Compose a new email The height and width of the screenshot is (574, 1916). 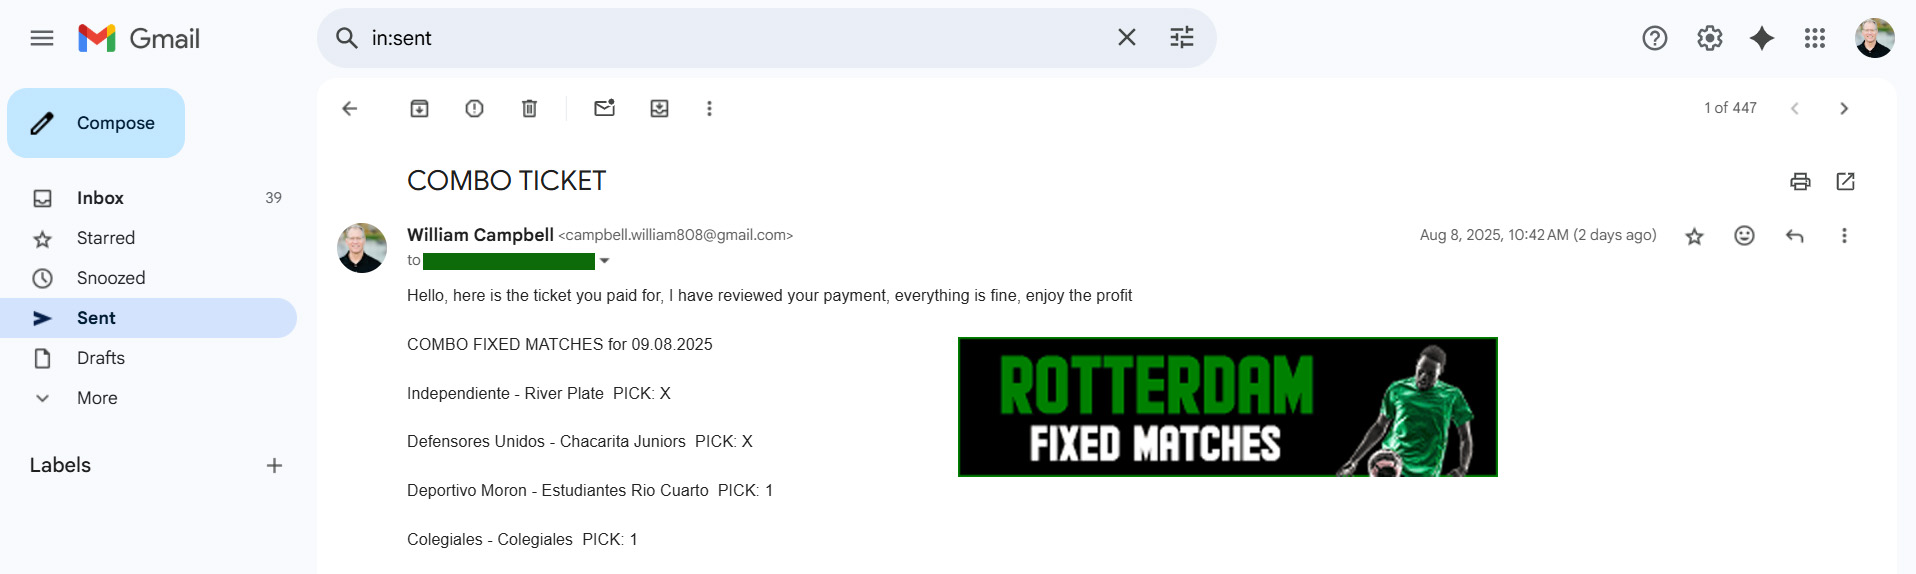(x=96, y=123)
